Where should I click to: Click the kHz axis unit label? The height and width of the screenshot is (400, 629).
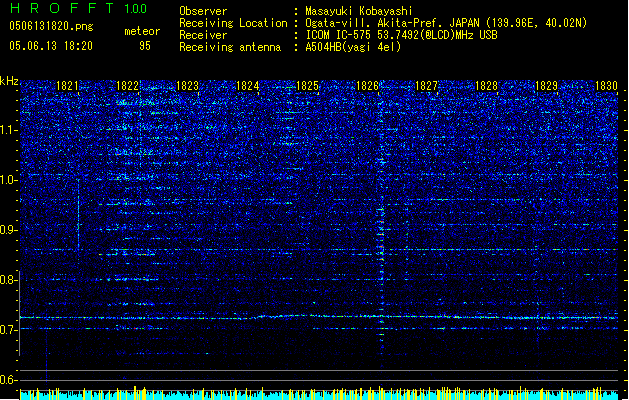[9, 81]
